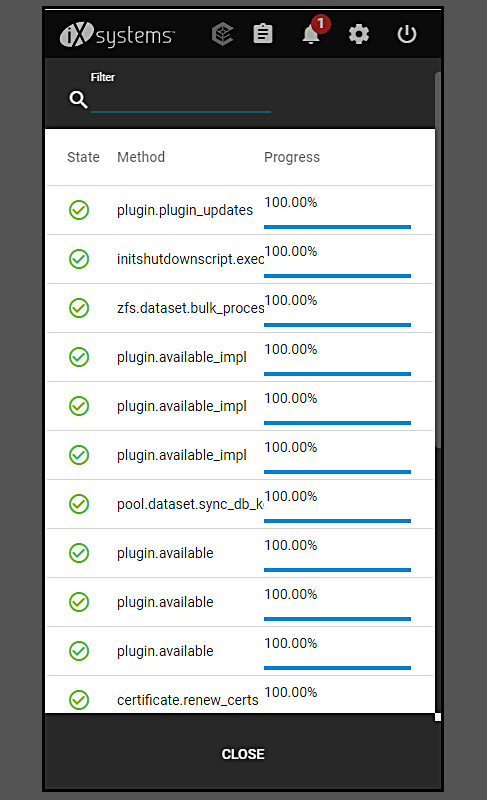Image resolution: width=487 pixels, height=800 pixels.
Task: Open the settings gear menu
Action: point(358,35)
